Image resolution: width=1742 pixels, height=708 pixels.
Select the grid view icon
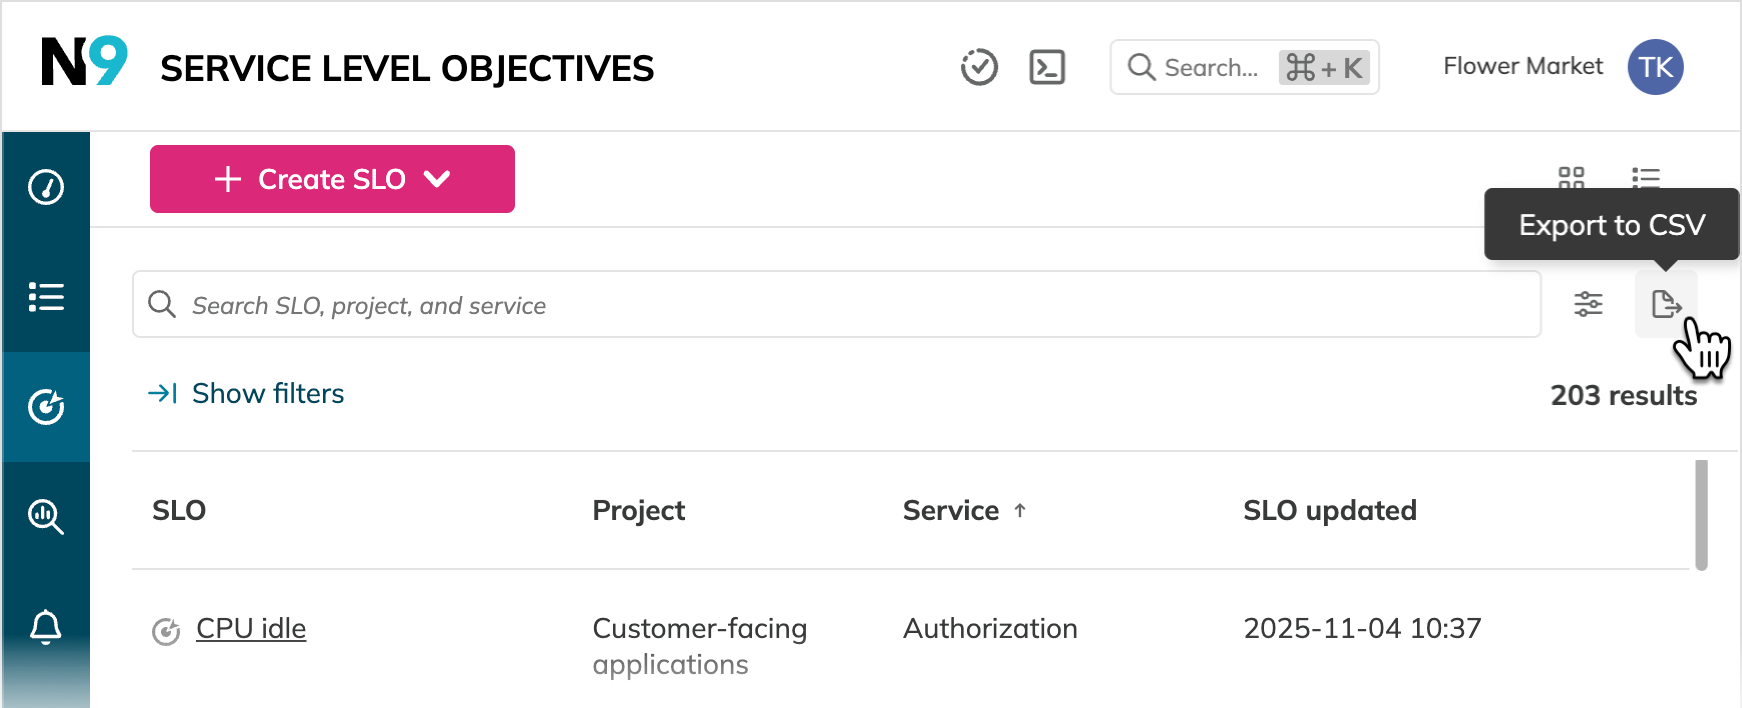coord(1570,179)
